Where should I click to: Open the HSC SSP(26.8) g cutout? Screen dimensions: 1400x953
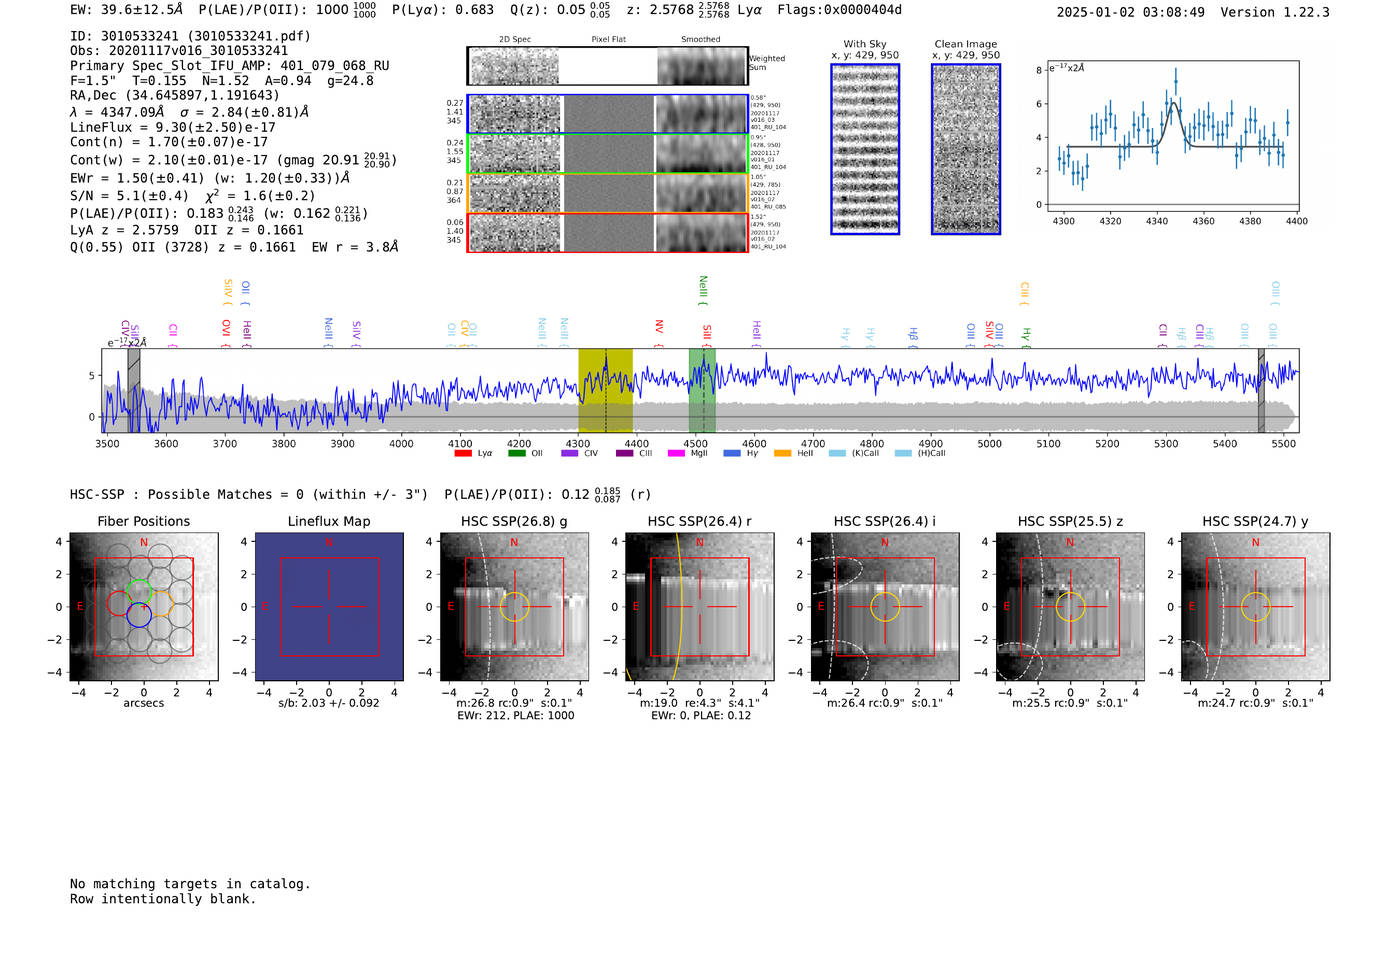click(x=514, y=607)
